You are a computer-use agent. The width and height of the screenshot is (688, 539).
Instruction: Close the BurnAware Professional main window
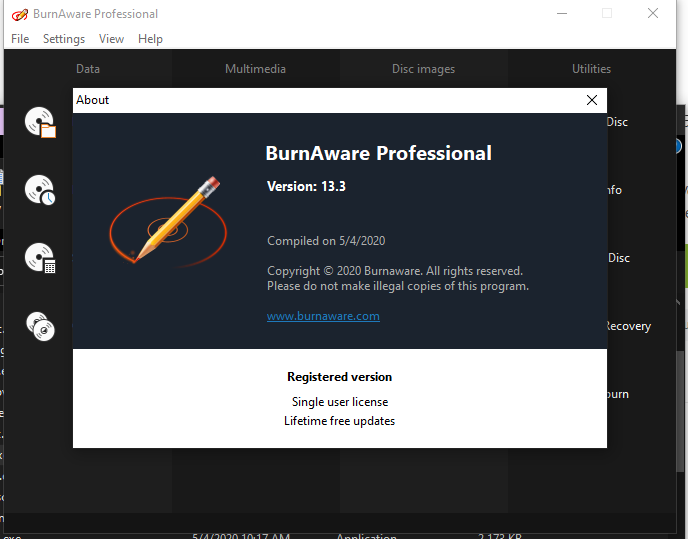point(653,14)
